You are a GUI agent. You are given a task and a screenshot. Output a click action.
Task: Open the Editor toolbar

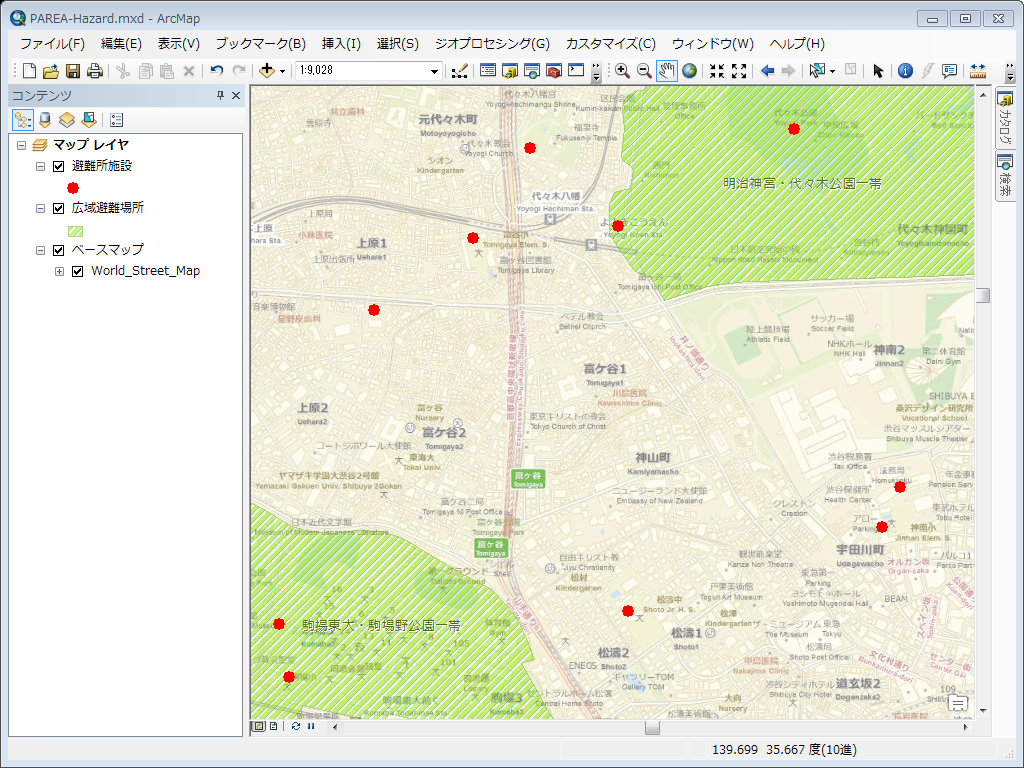[x=460, y=71]
